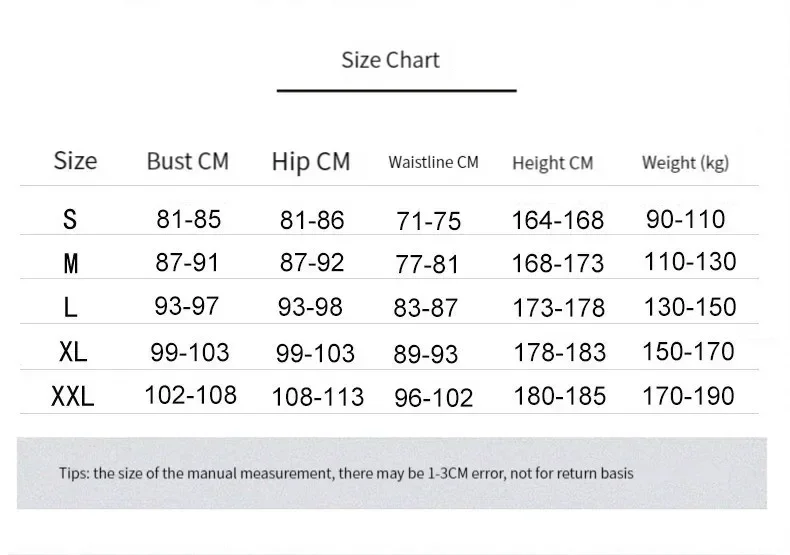Select the Size column header

pos(75,161)
